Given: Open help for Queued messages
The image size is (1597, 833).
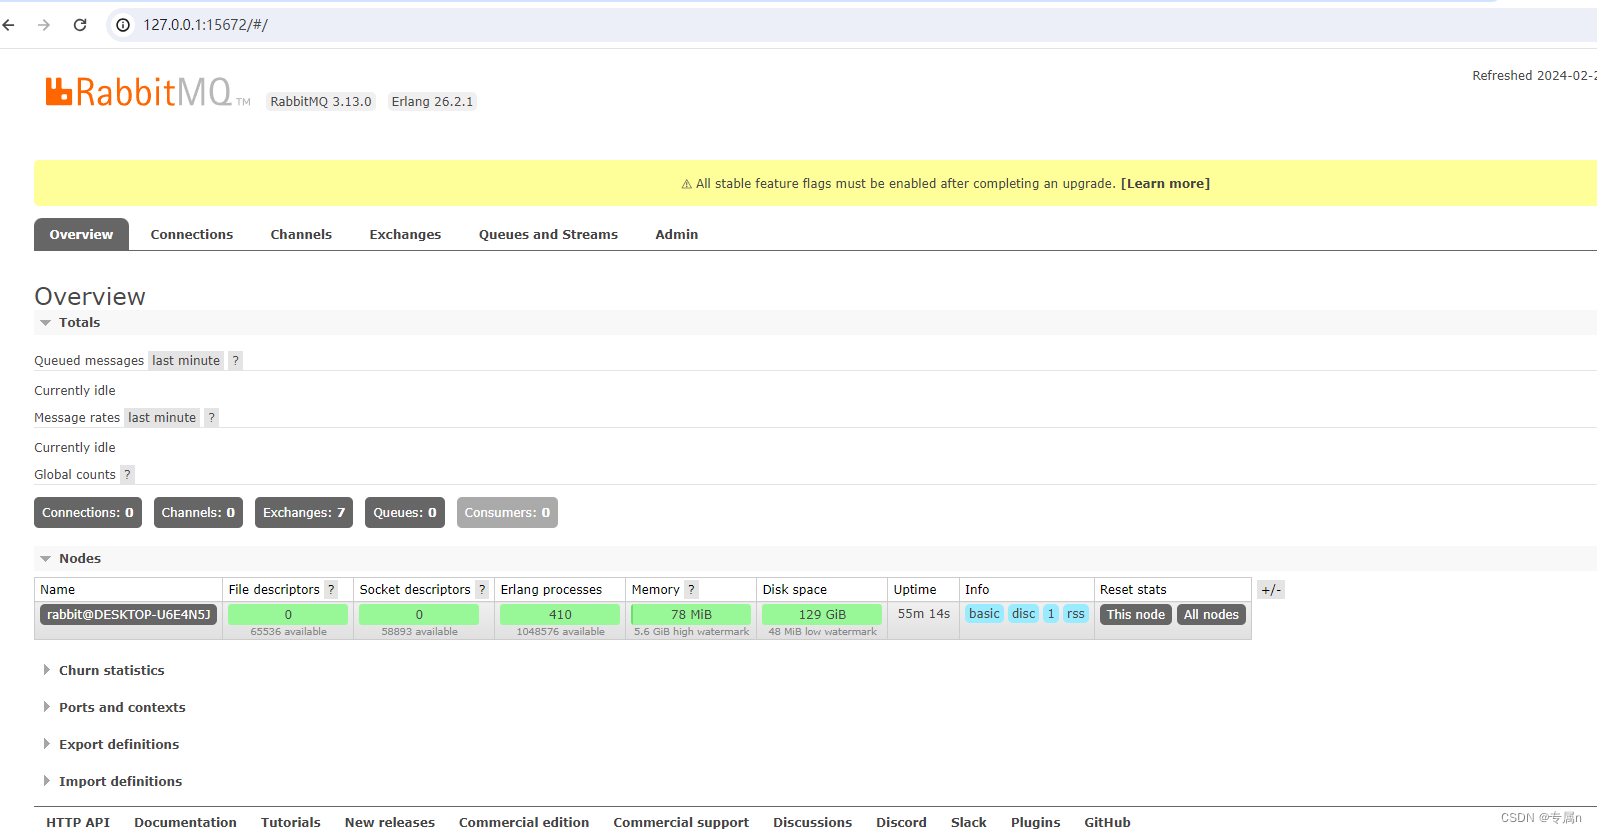Looking at the screenshot, I should click(236, 361).
